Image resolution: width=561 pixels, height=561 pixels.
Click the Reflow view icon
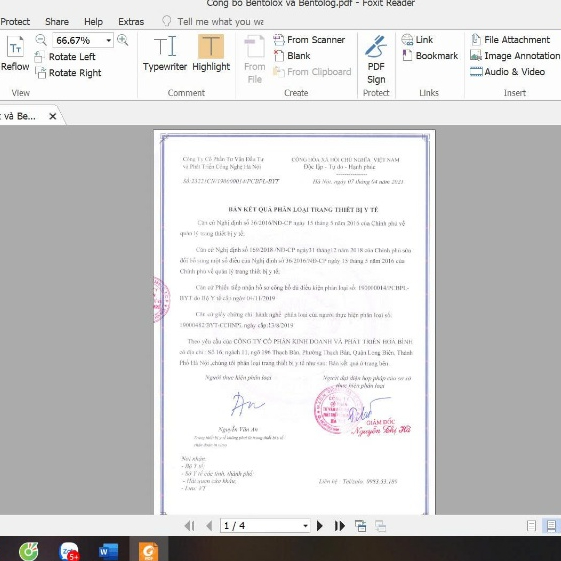(x=15, y=53)
